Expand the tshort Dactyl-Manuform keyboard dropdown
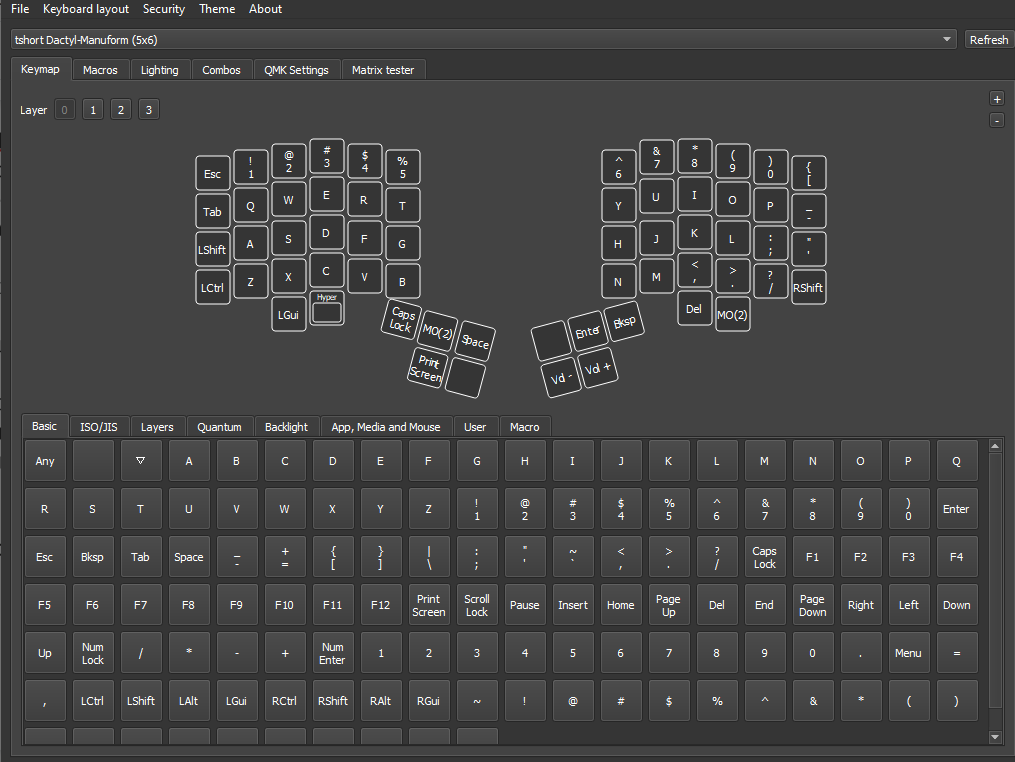1015x762 pixels. click(x=484, y=39)
